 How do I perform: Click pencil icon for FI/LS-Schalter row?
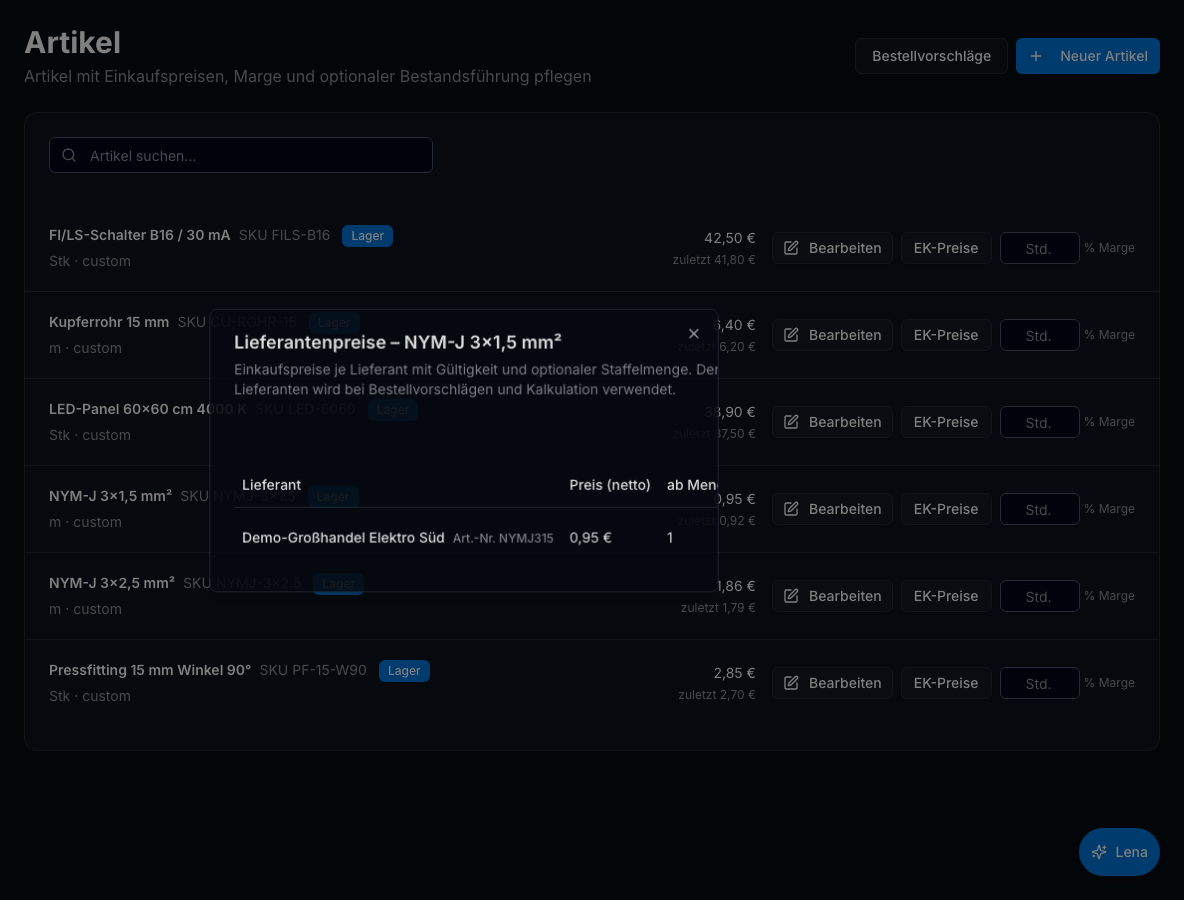click(x=791, y=248)
